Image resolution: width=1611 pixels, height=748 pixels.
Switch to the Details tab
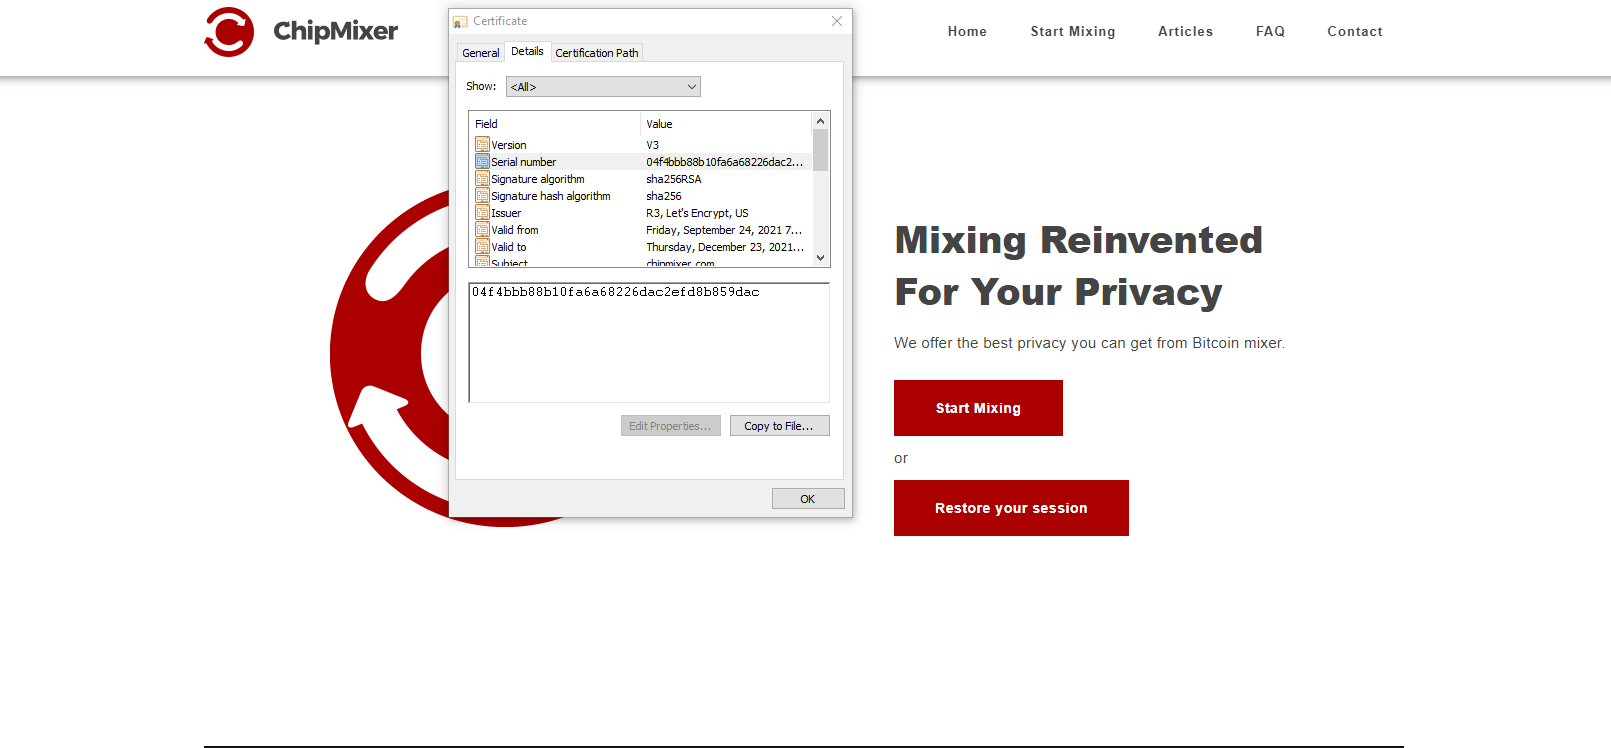pos(527,51)
